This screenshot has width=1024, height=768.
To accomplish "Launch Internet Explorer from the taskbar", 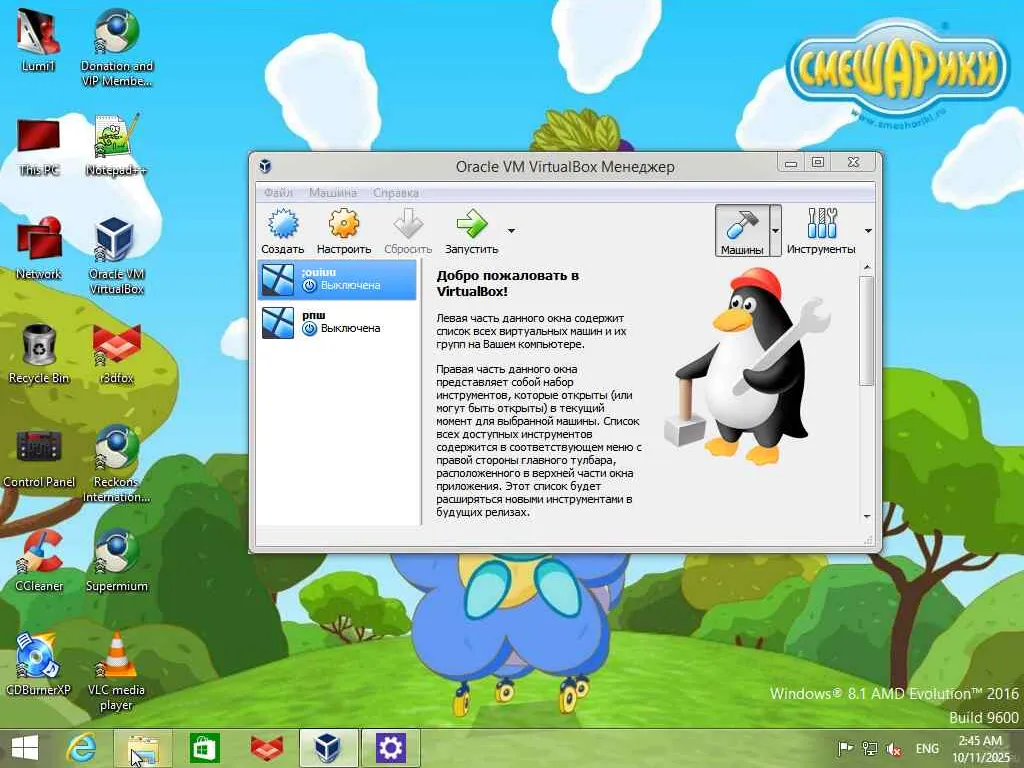I will [82, 748].
